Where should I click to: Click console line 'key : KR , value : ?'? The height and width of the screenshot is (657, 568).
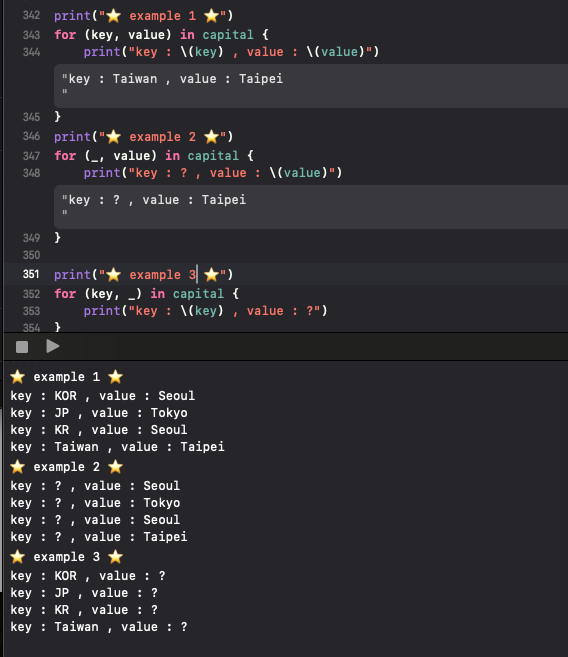(x=84, y=610)
